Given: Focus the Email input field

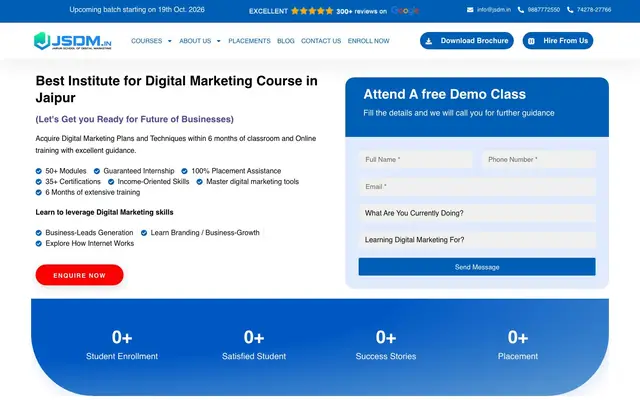Looking at the screenshot, I should (477, 187).
